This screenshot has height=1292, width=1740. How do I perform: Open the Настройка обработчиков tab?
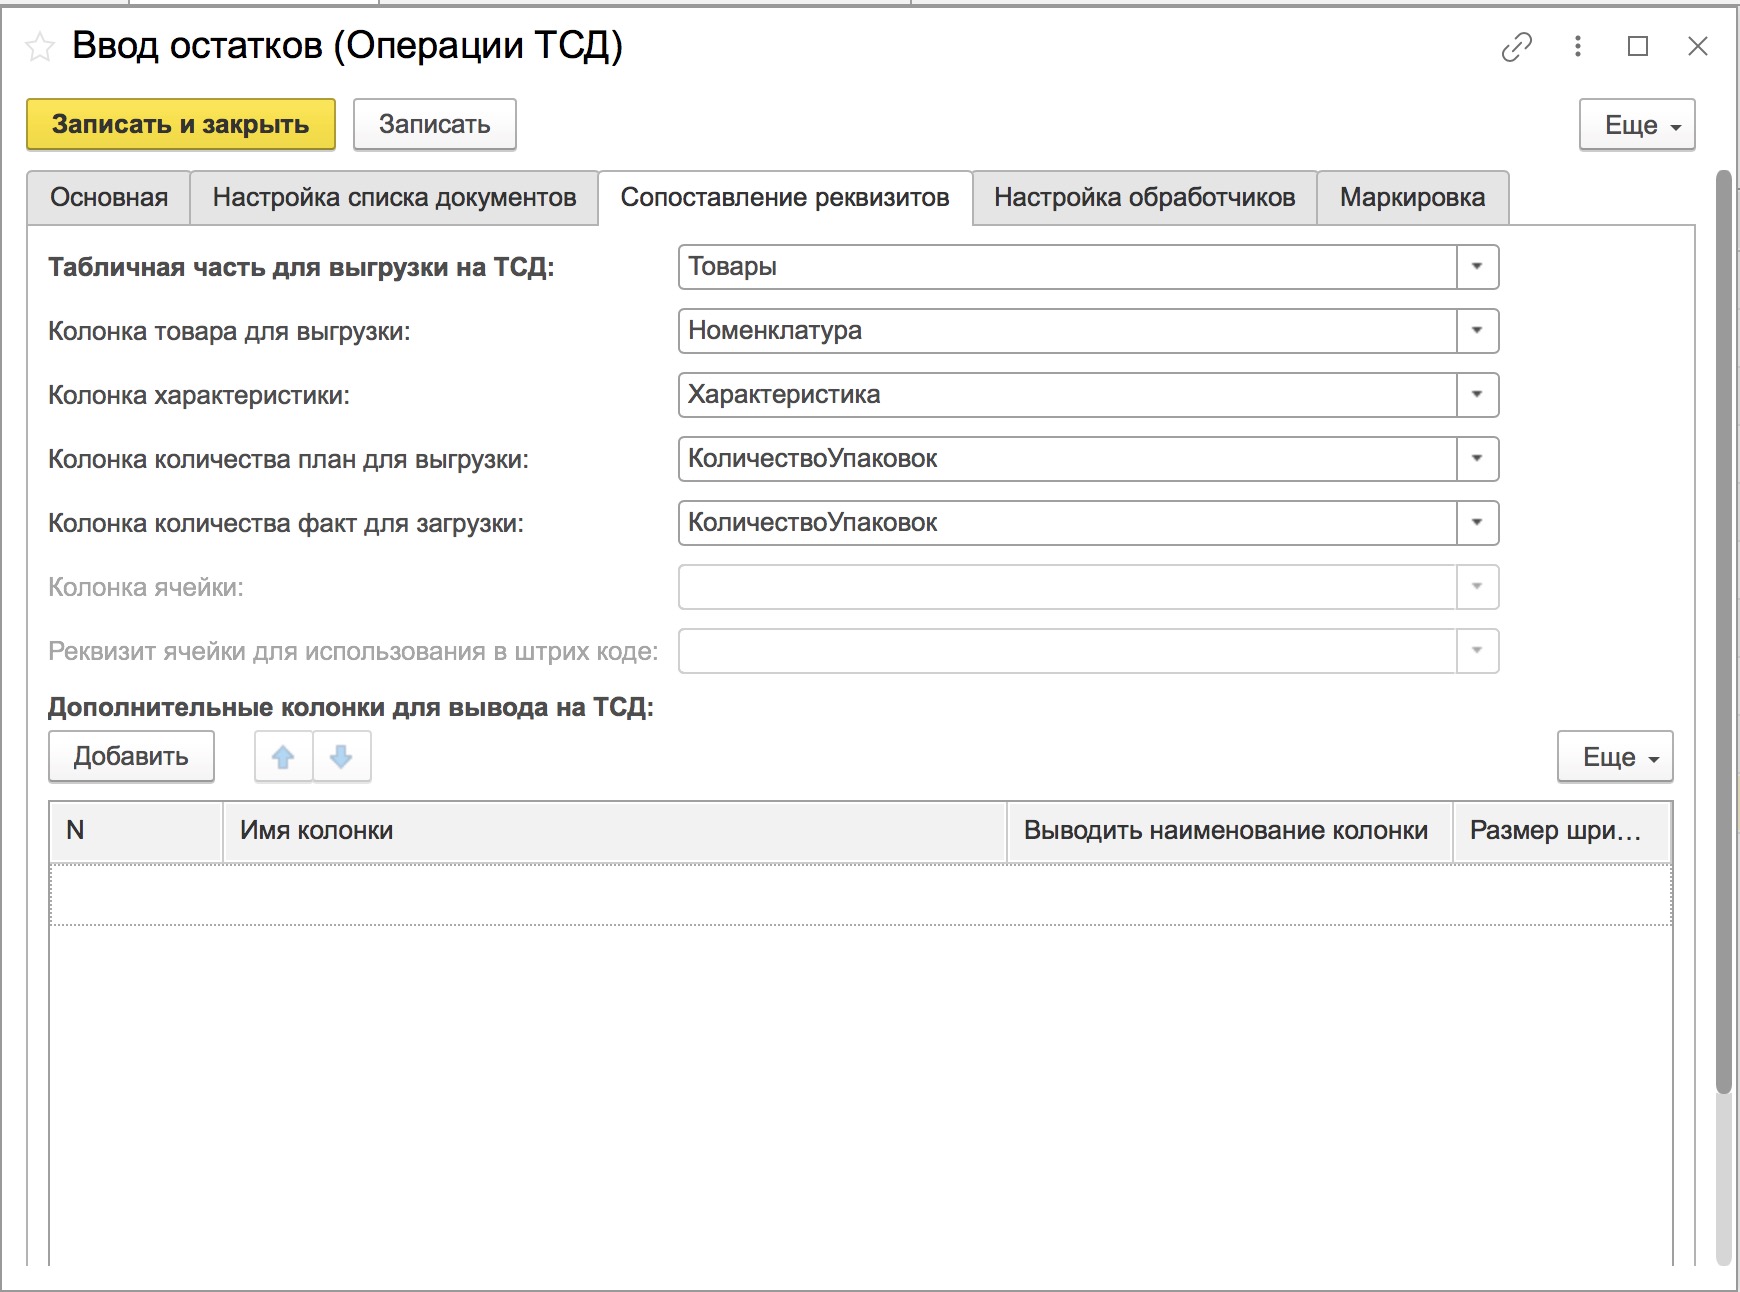coord(1144,198)
